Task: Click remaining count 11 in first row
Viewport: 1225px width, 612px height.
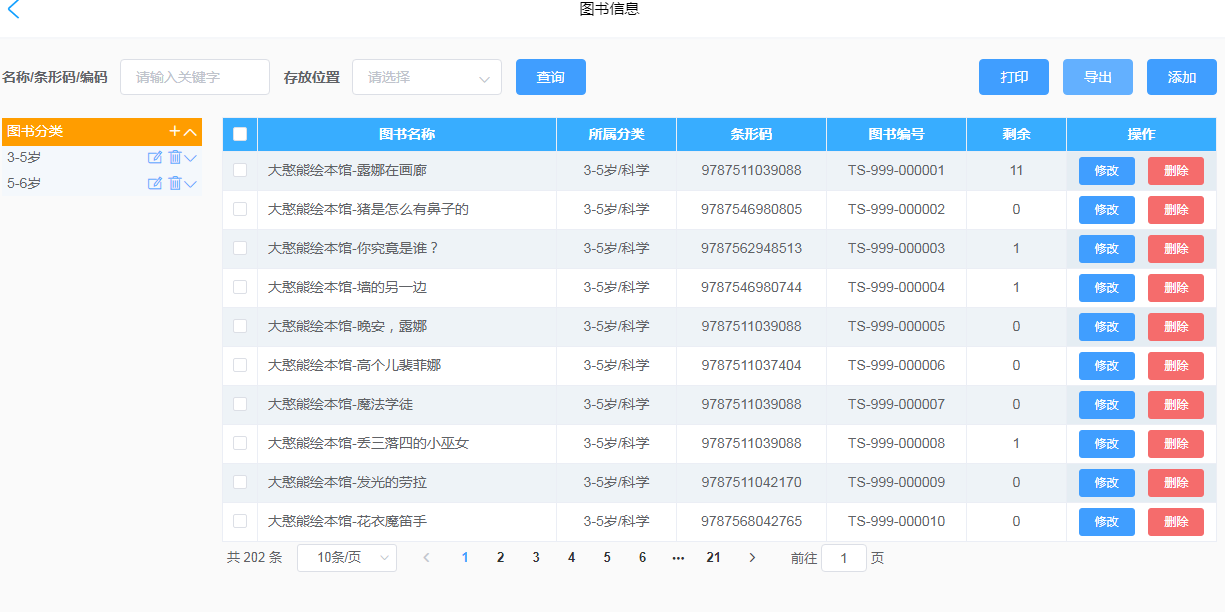Action: tap(1017, 170)
